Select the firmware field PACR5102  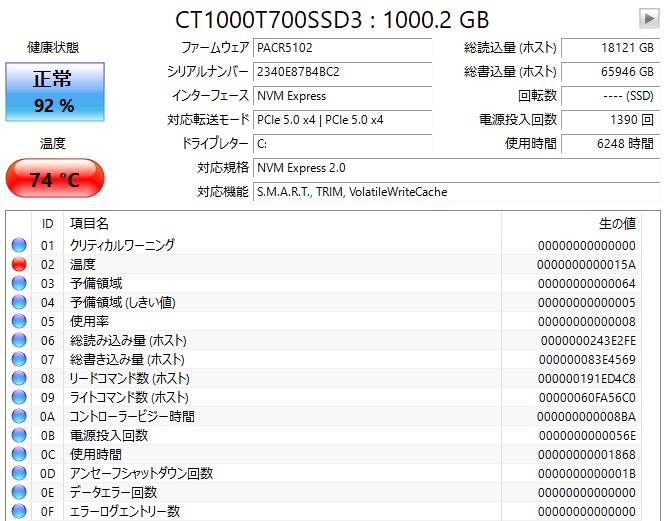click(340, 47)
